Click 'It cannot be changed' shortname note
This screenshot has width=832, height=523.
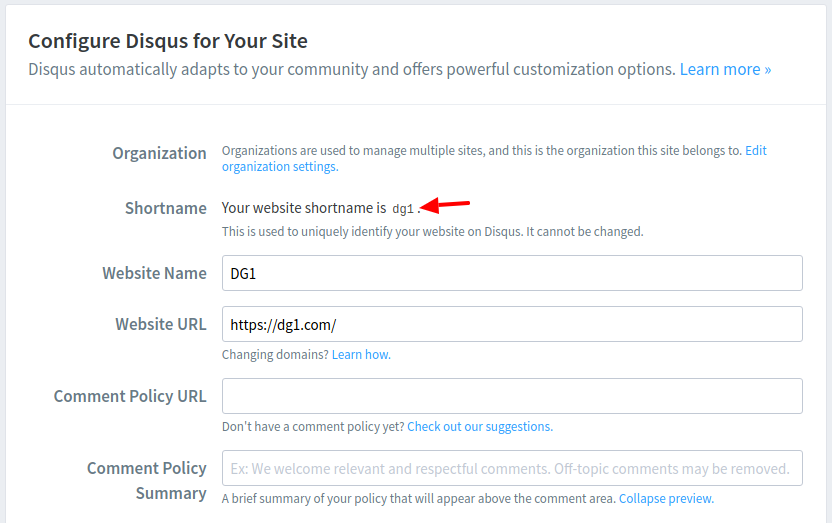[584, 232]
